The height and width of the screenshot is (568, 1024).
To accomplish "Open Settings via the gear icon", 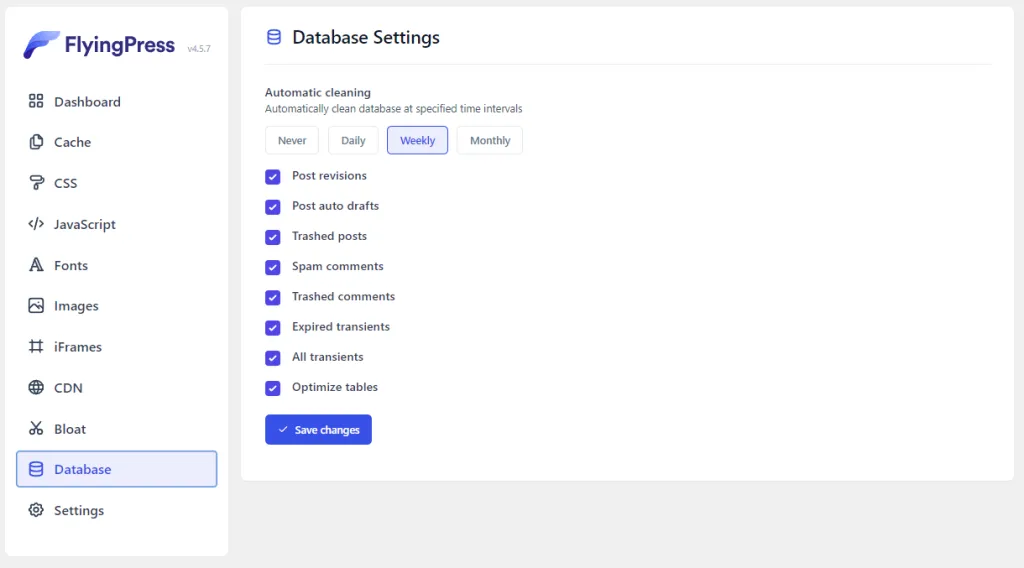I will 36,510.
